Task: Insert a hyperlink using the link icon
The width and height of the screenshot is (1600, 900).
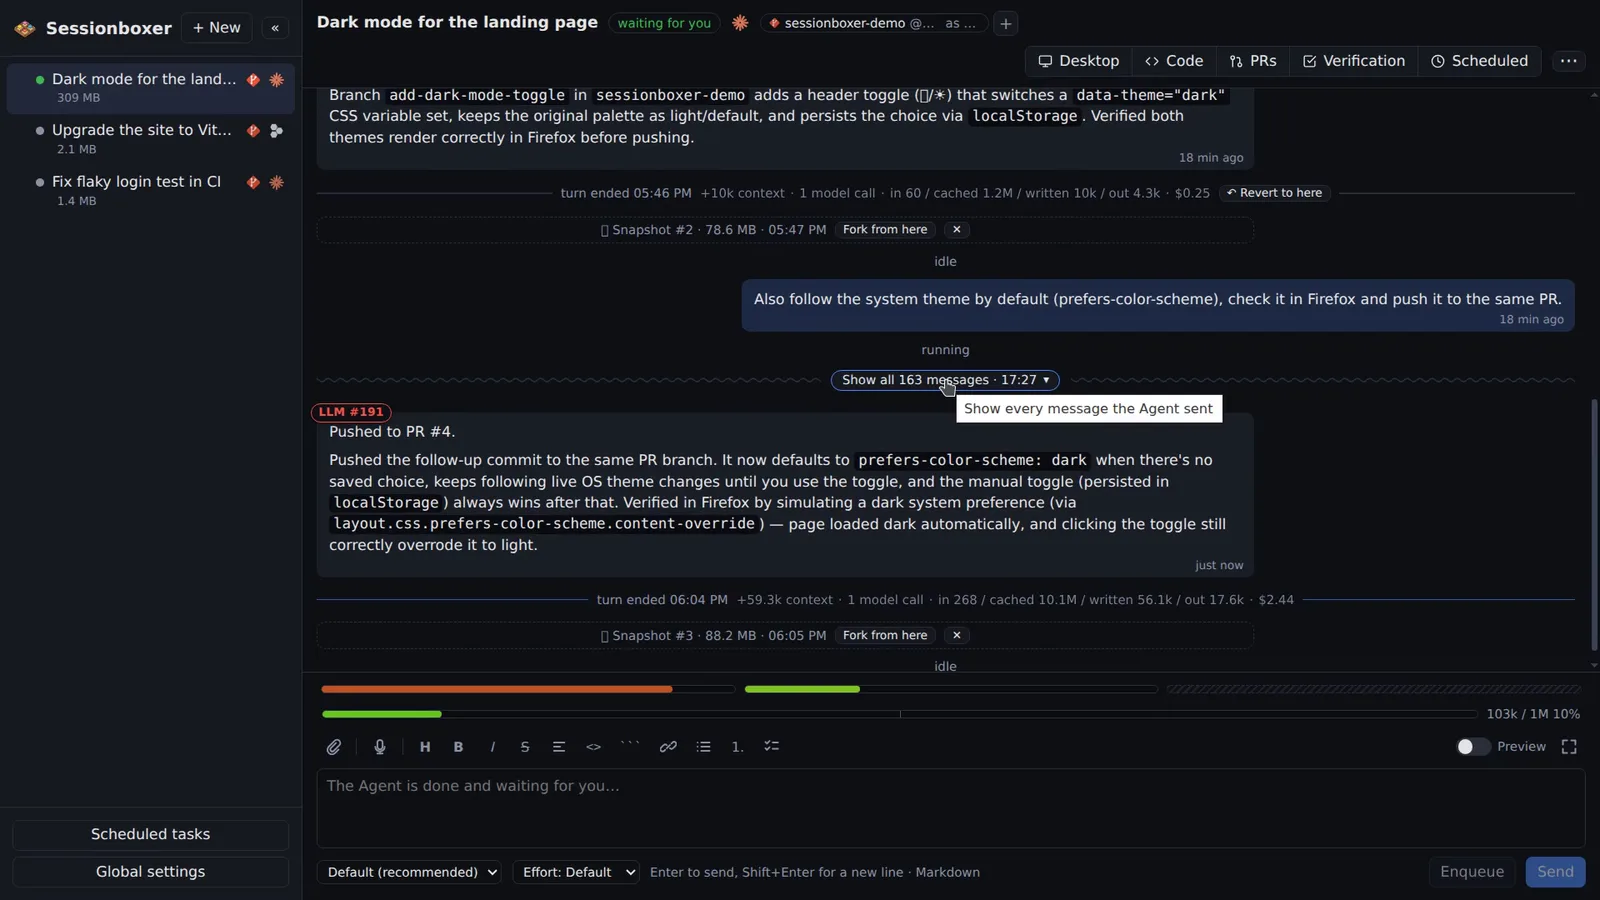Action: pyautogui.click(x=668, y=747)
